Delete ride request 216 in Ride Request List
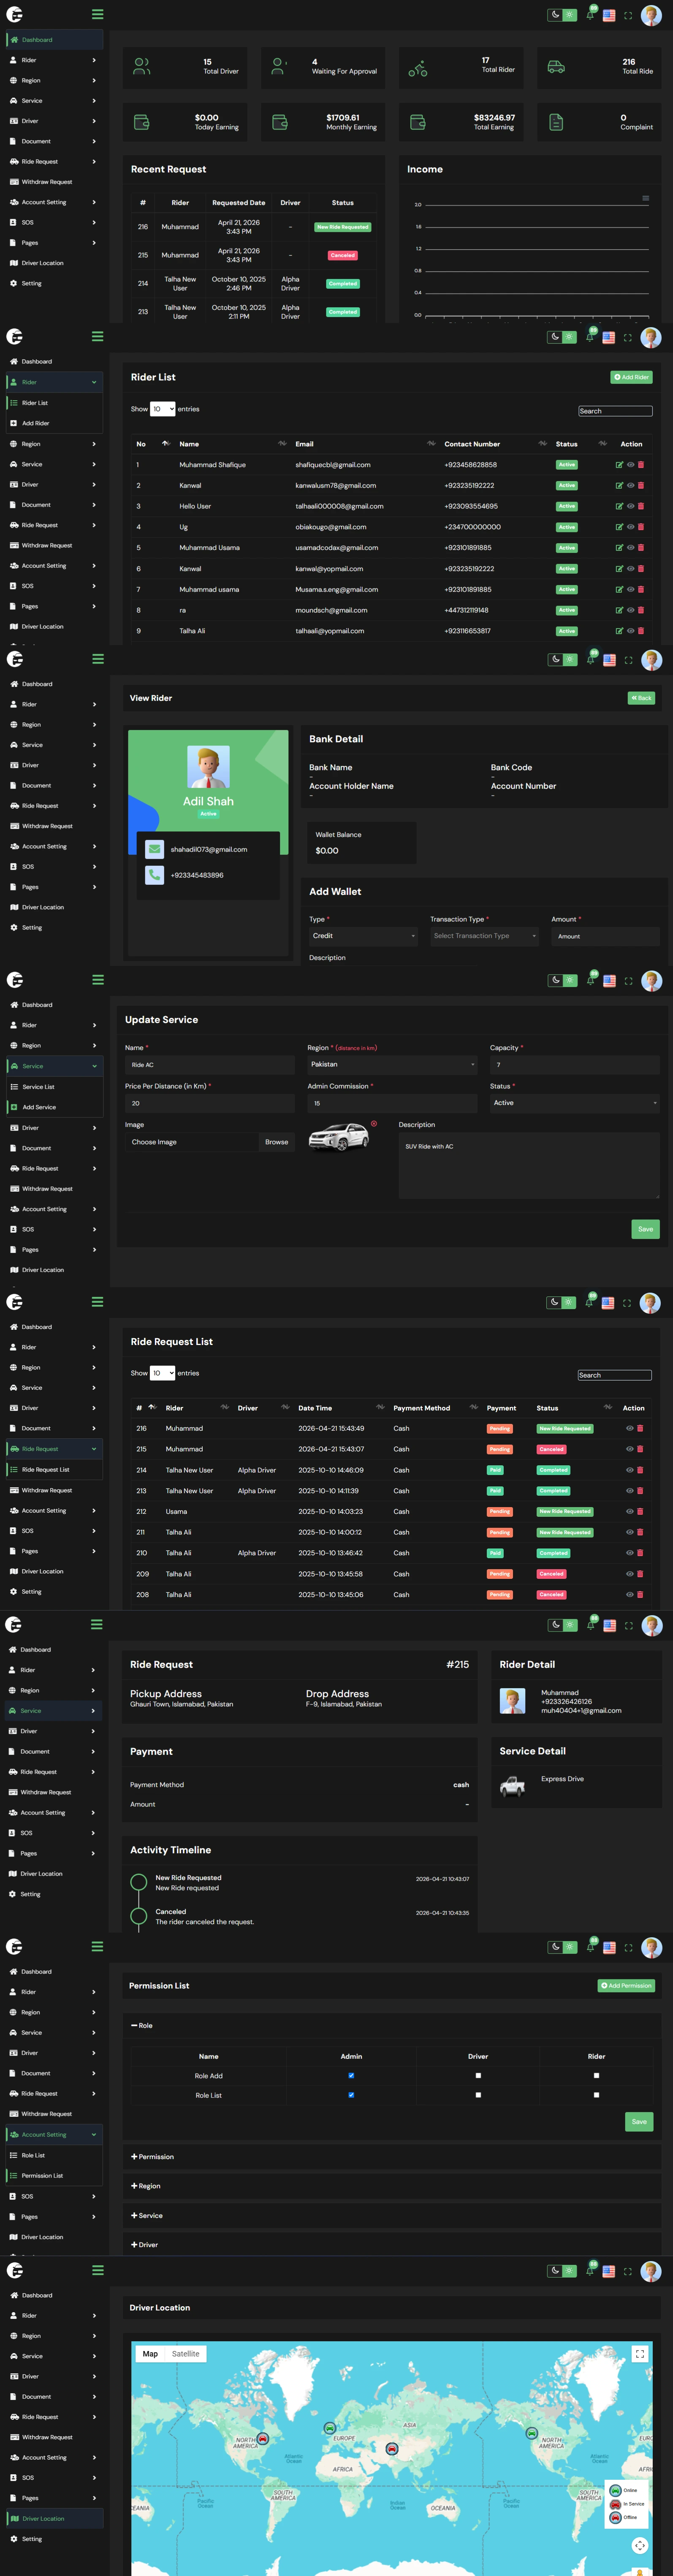The image size is (673, 2576). coord(640,1428)
